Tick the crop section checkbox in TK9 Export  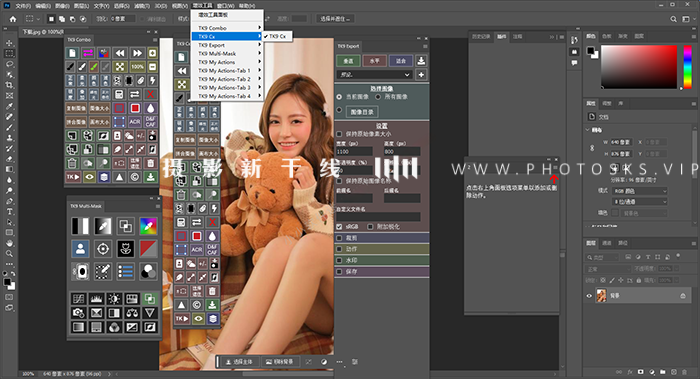(339, 238)
